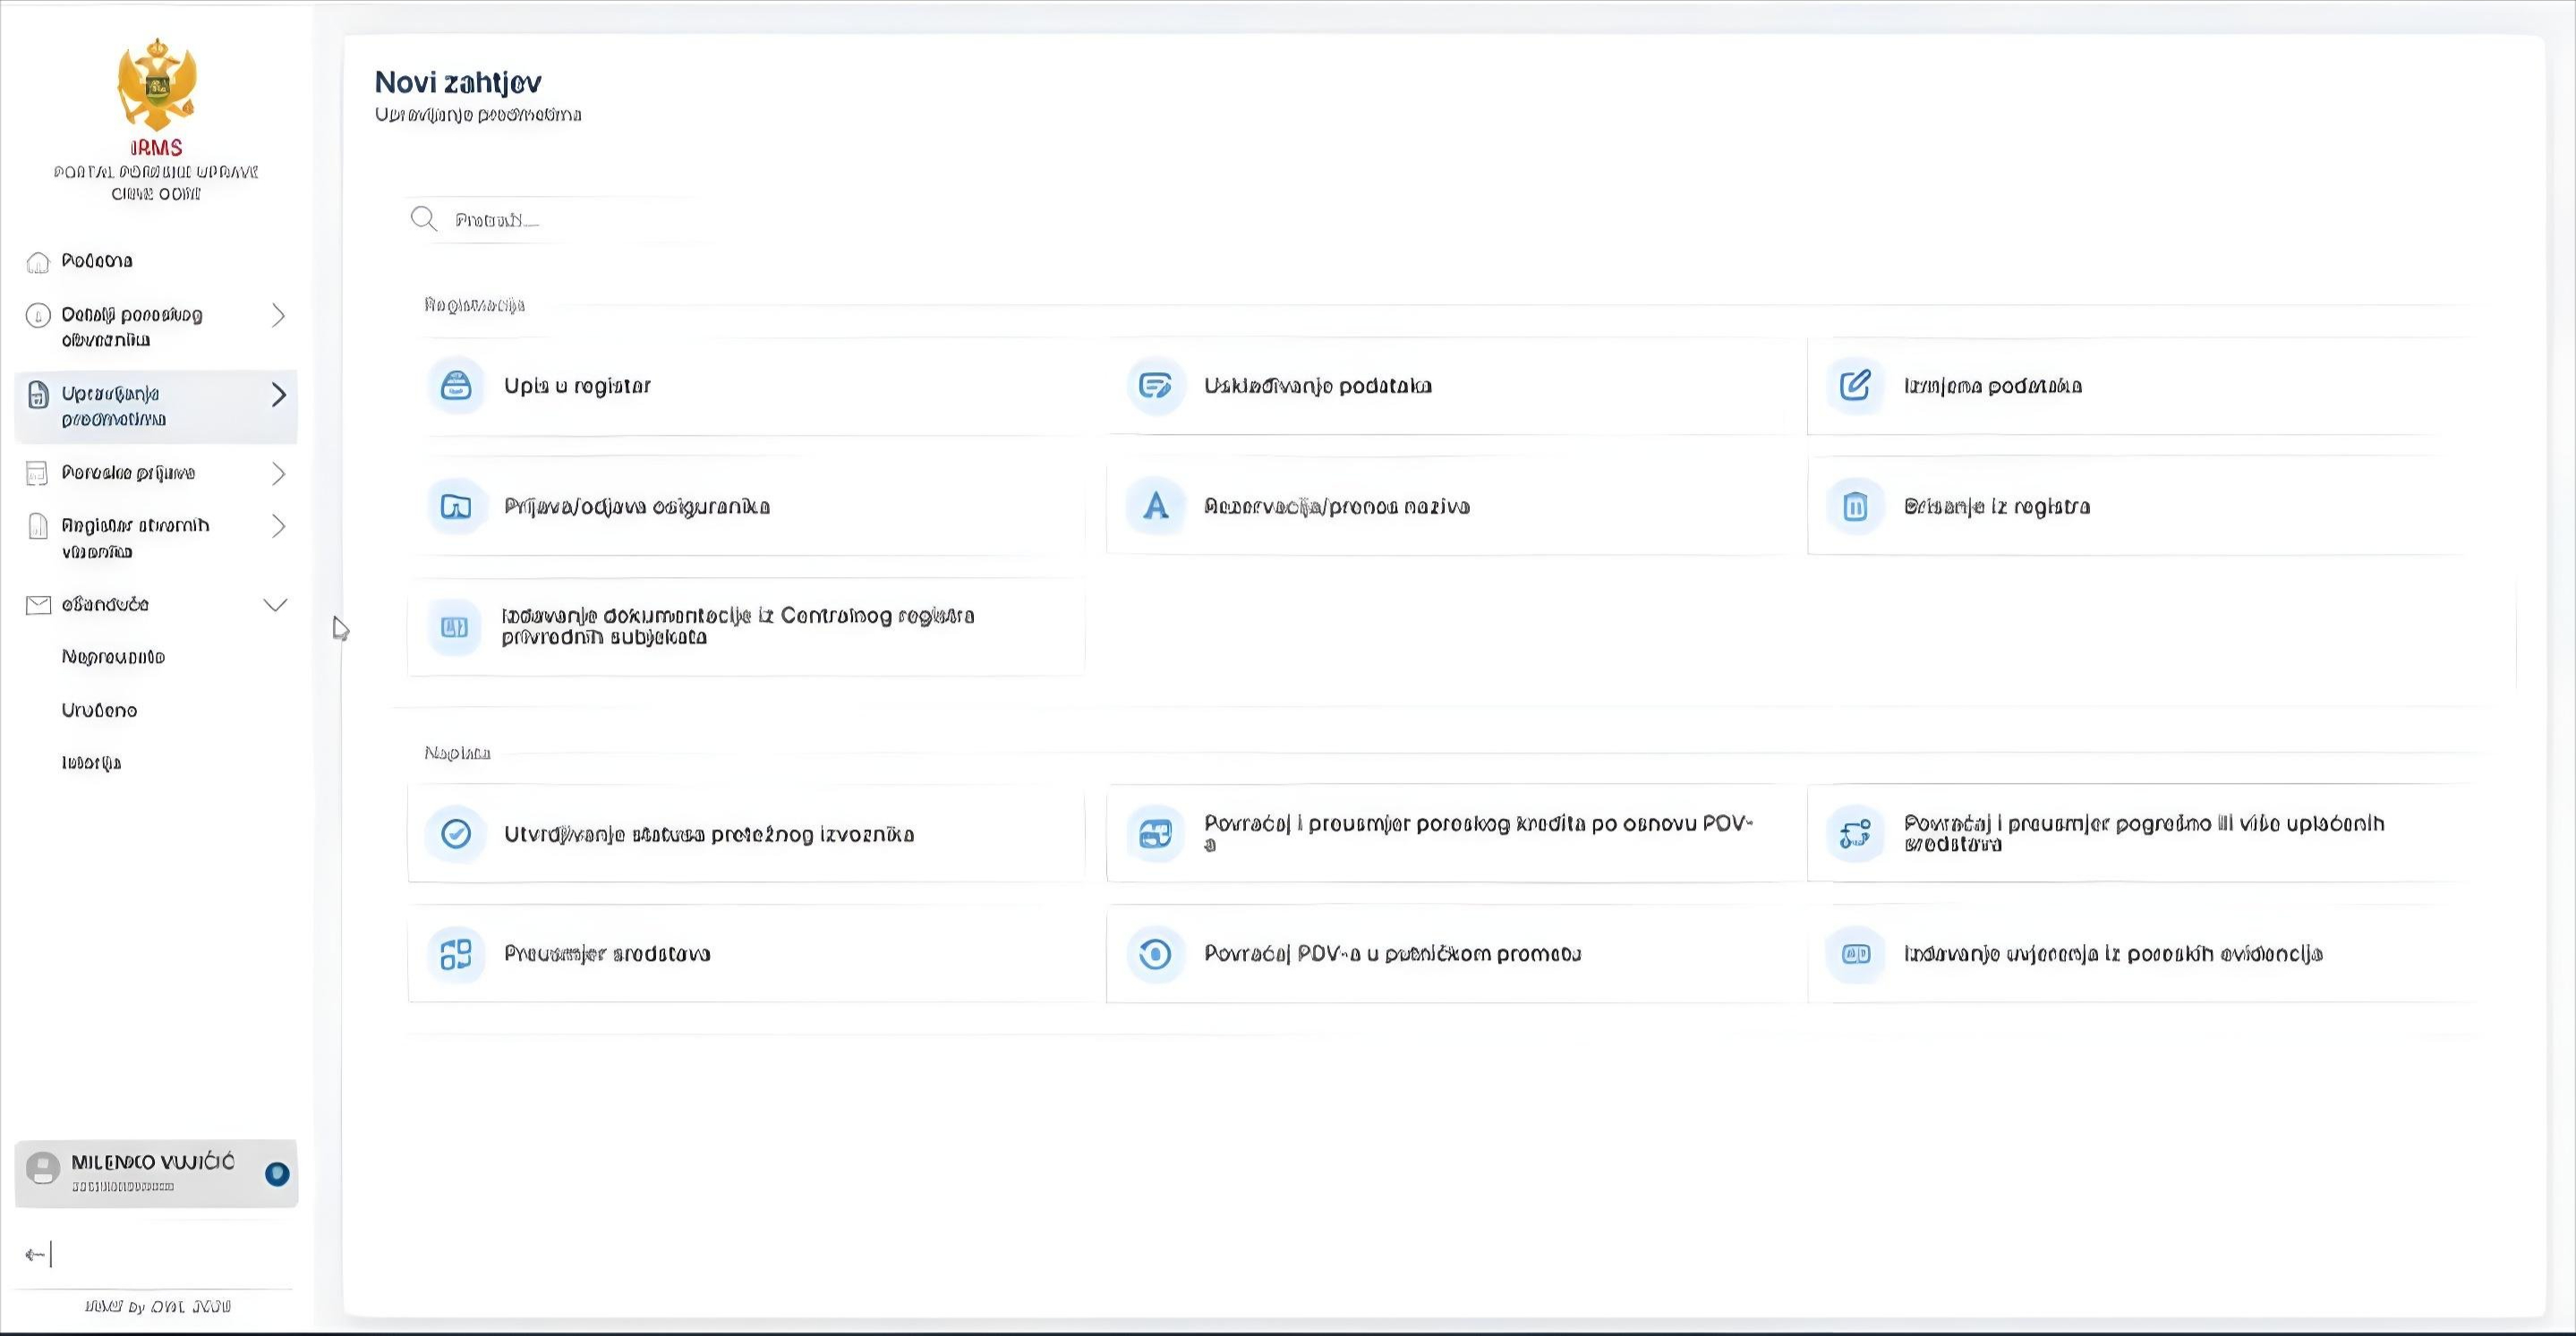Expand Registar stvarnih vlasnika chevron
2576x1336 pixels.
279,526
